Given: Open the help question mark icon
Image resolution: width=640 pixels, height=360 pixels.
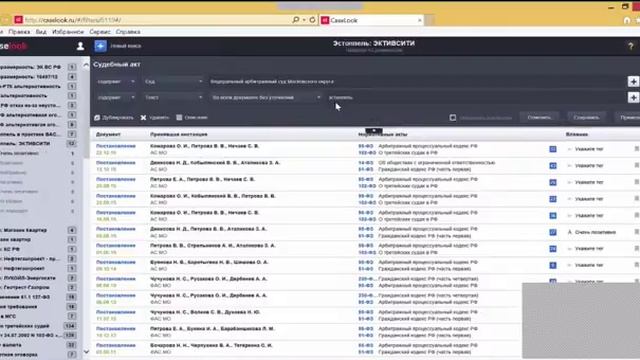Looking at the screenshot, I should tap(630, 46).
